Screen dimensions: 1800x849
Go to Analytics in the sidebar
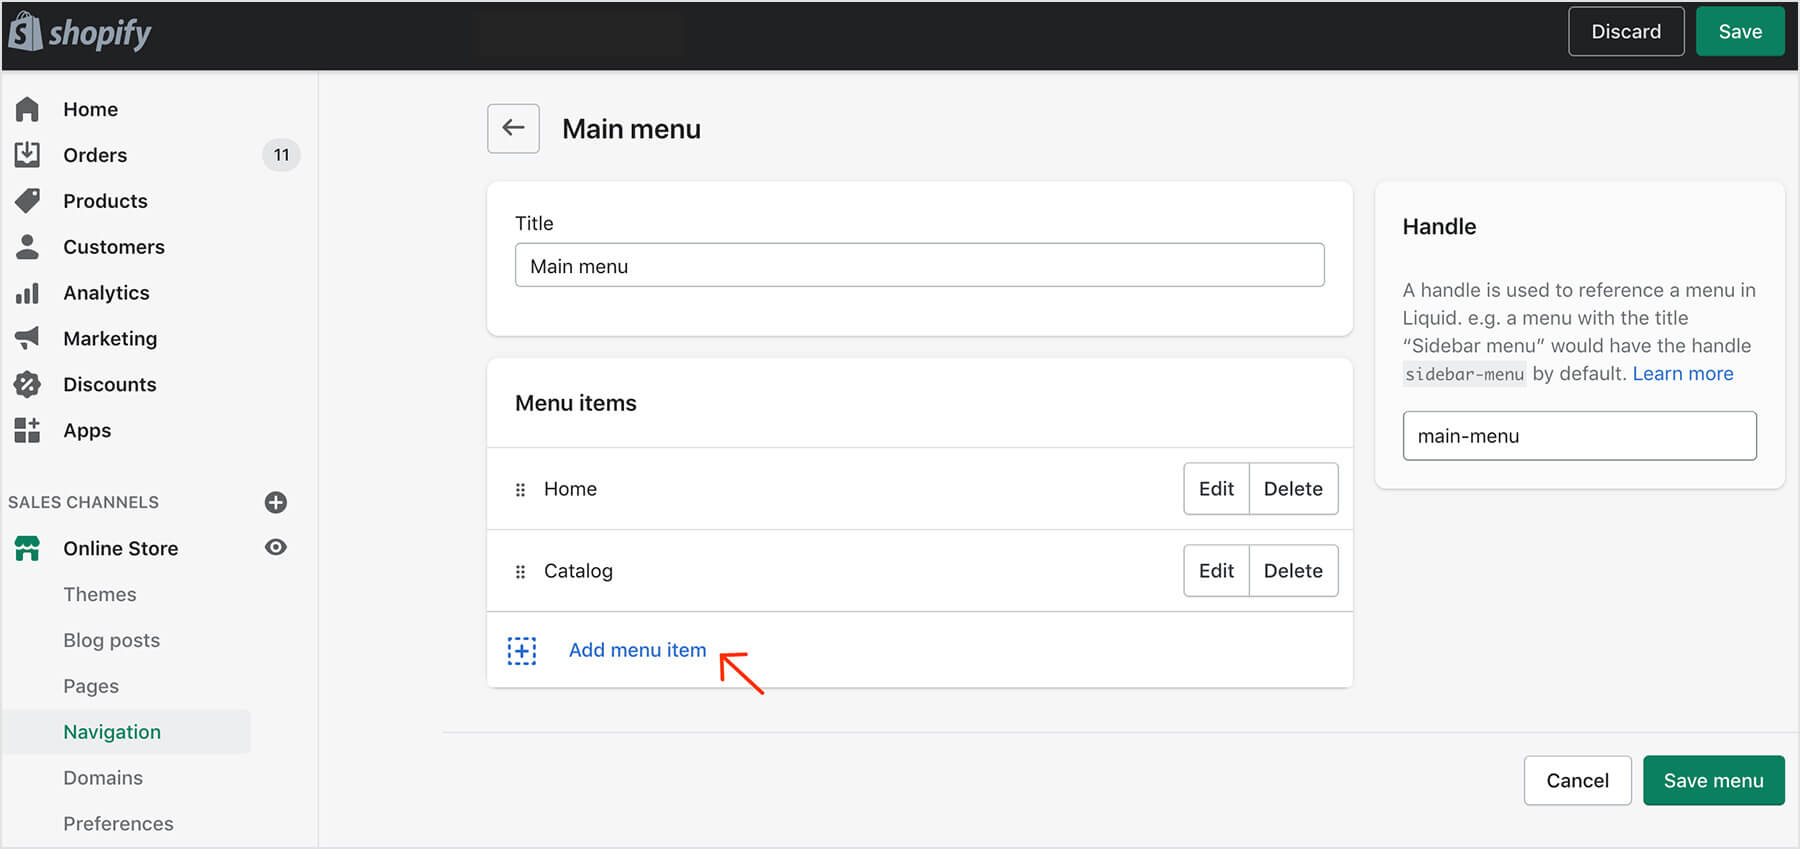click(106, 293)
